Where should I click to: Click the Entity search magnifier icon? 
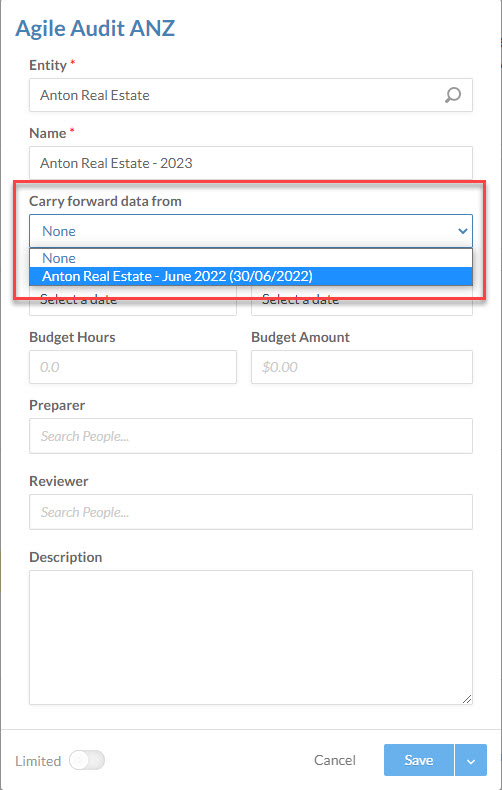pyautogui.click(x=453, y=95)
